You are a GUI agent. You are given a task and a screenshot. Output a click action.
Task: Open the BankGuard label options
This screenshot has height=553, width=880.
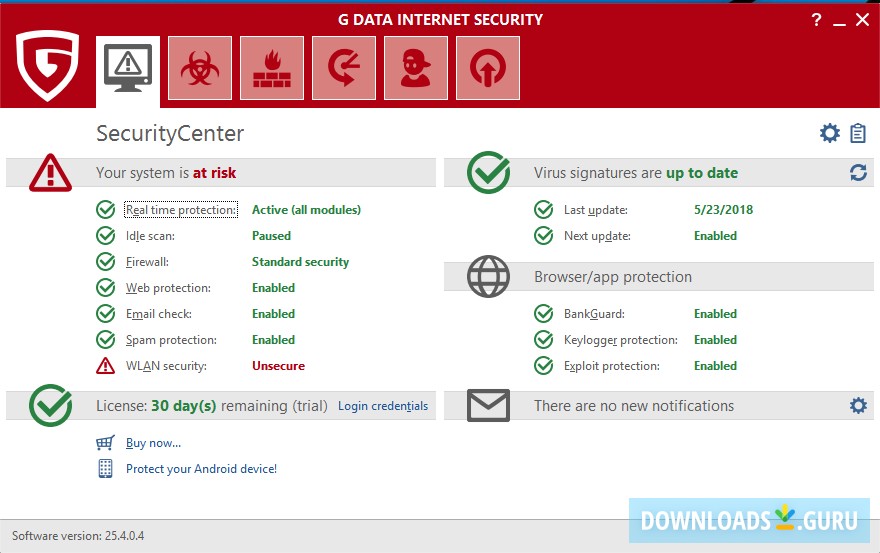click(x=594, y=314)
